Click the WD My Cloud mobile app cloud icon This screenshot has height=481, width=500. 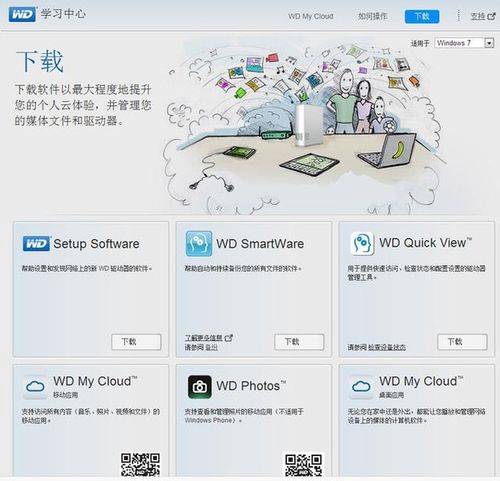pos(35,387)
